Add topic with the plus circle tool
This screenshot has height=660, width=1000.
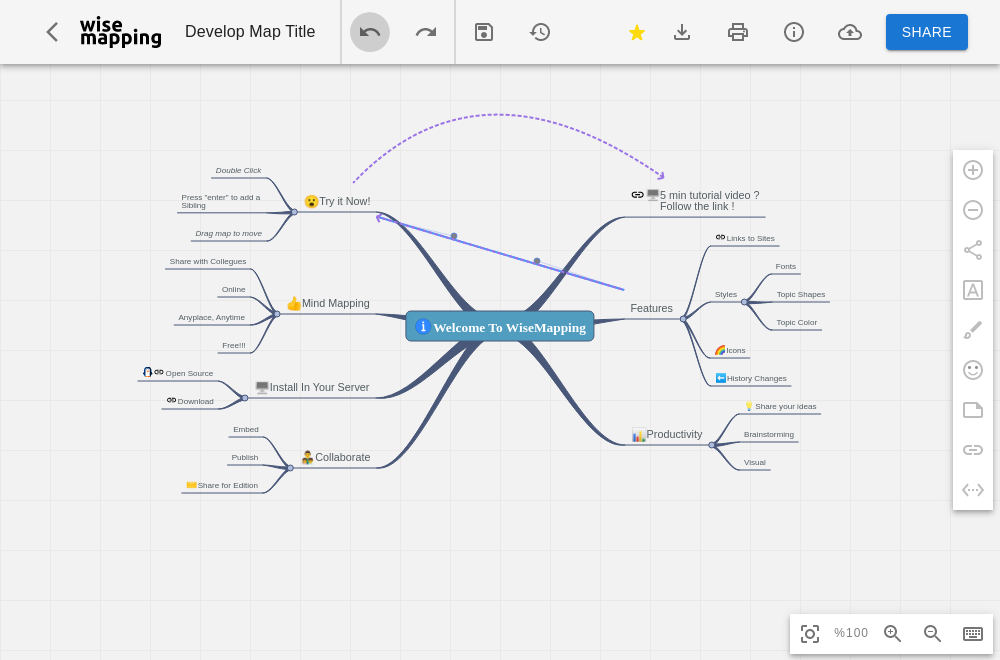(973, 170)
